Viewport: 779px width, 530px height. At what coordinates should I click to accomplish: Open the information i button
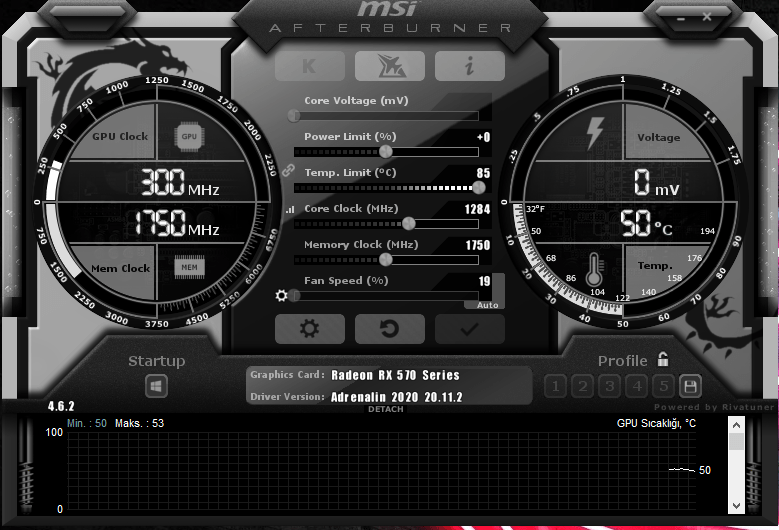pyautogui.click(x=470, y=66)
